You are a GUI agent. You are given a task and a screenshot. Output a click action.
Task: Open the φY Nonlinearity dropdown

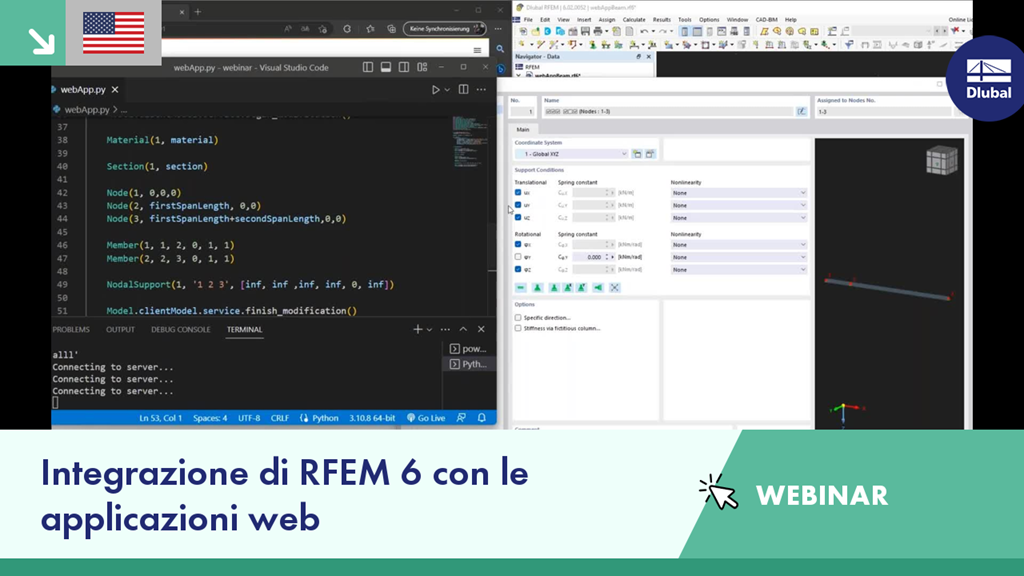[x=739, y=257]
